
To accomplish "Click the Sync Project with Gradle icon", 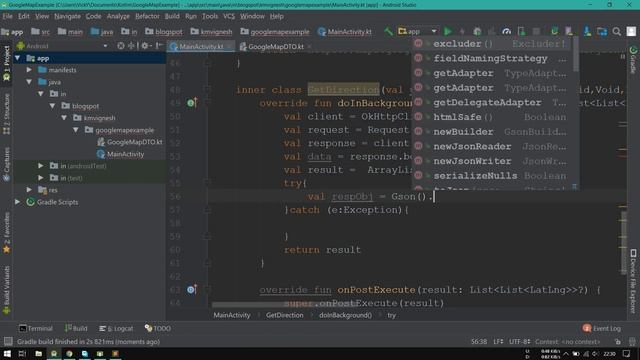I will point(554,31).
